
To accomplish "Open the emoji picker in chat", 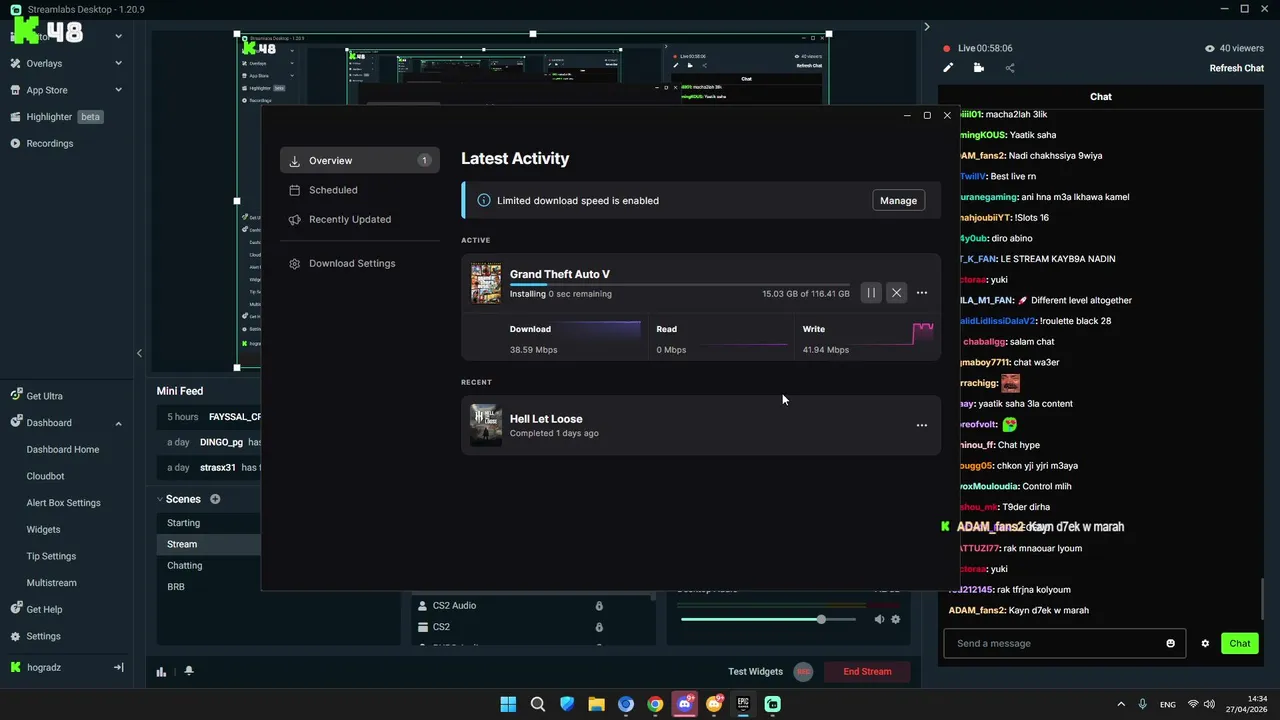I will (1171, 643).
